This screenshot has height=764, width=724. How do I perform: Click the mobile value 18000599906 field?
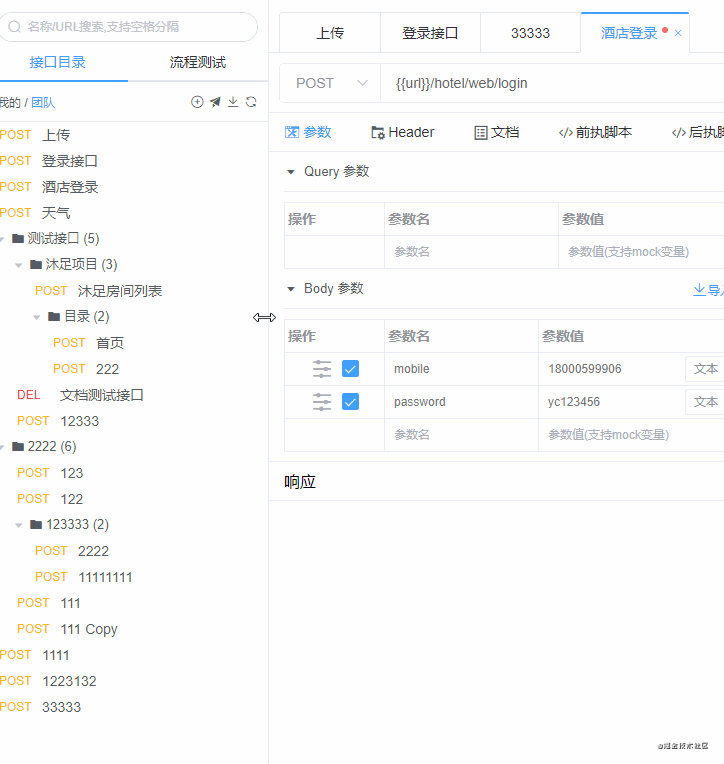(x=611, y=369)
